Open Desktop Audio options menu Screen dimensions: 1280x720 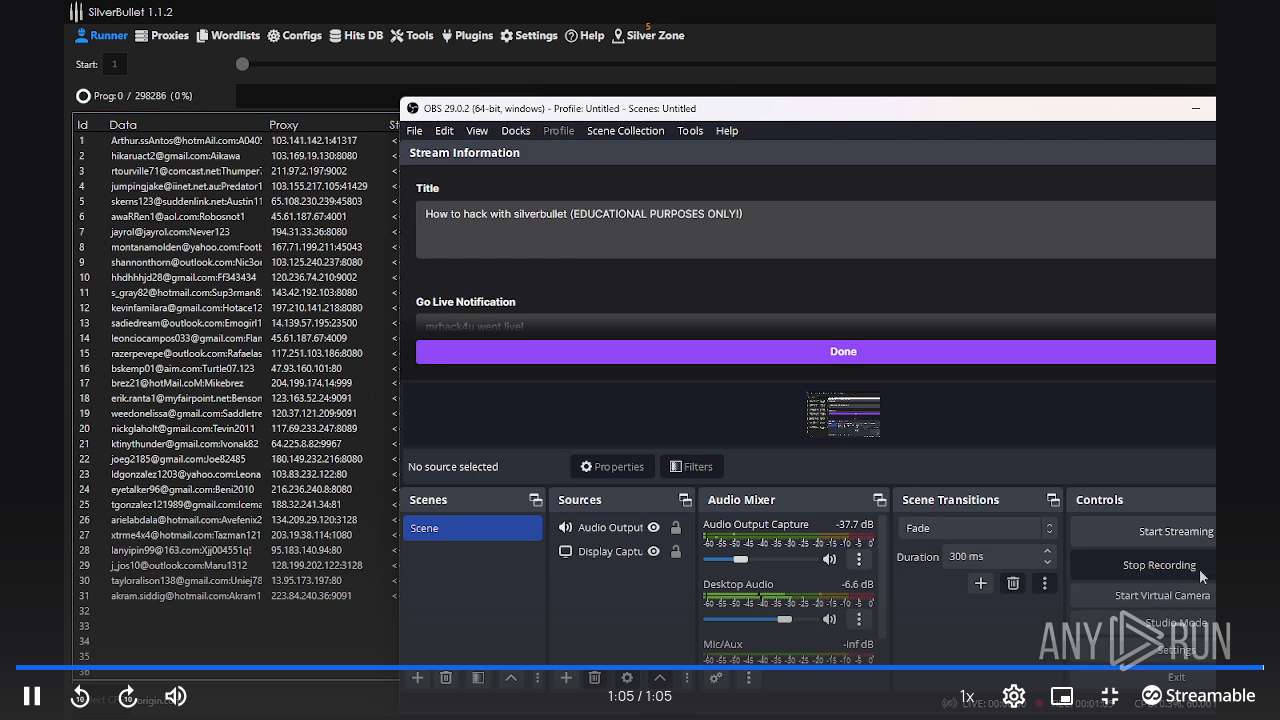[858, 619]
